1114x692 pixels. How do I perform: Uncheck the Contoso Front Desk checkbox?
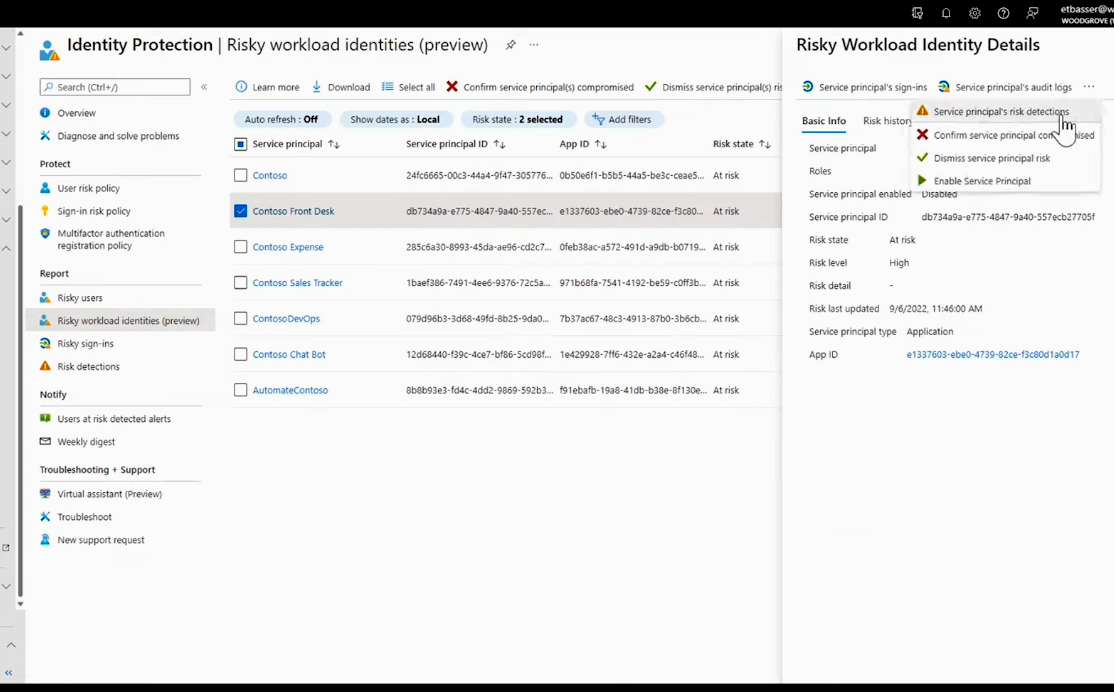(241, 211)
